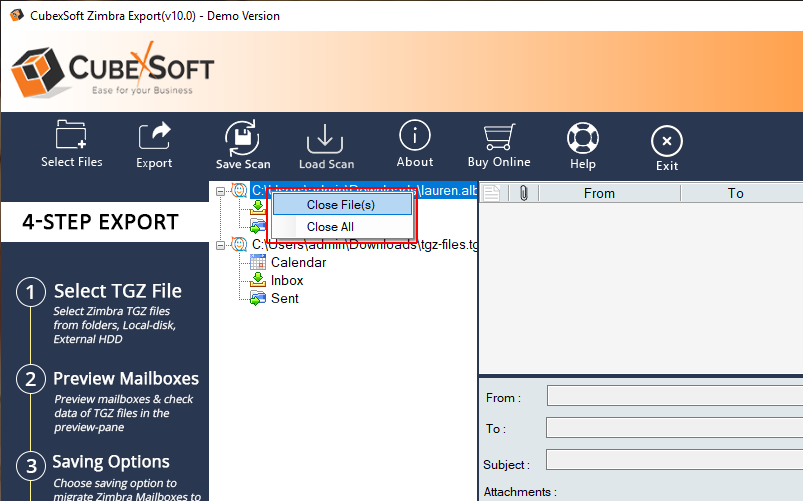803x501 pixels.
Task: Select the Inbox folder under tgz-files
Action: [287, 280]
